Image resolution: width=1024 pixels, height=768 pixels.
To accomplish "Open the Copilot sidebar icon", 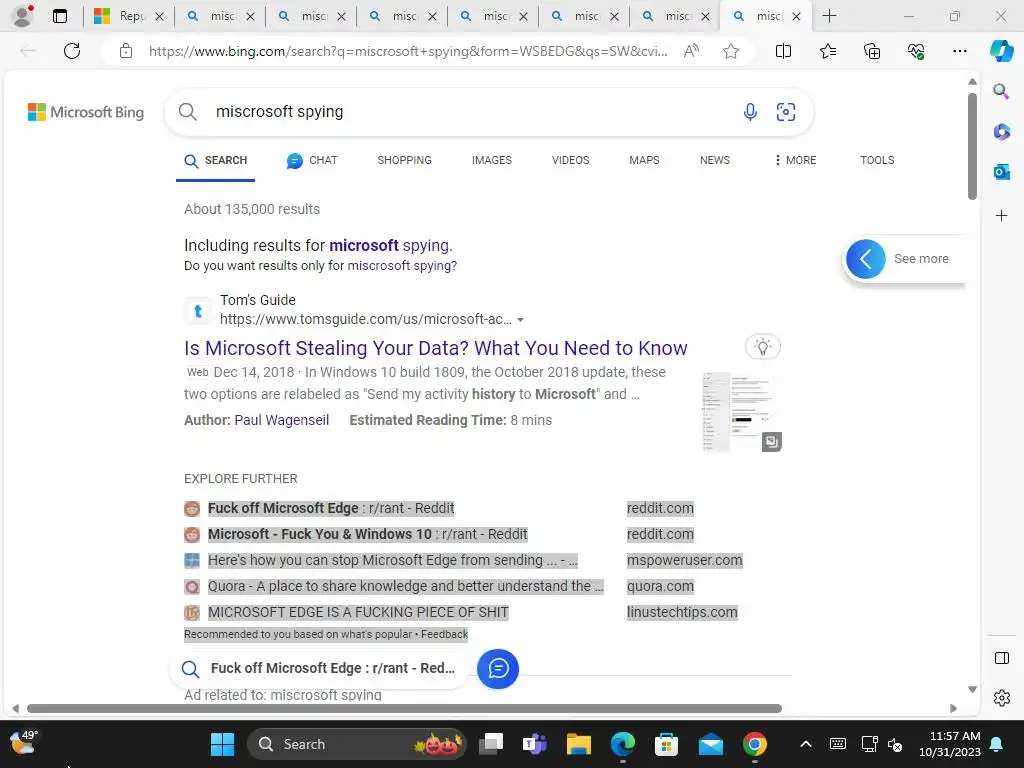I will coord(1001,51).
